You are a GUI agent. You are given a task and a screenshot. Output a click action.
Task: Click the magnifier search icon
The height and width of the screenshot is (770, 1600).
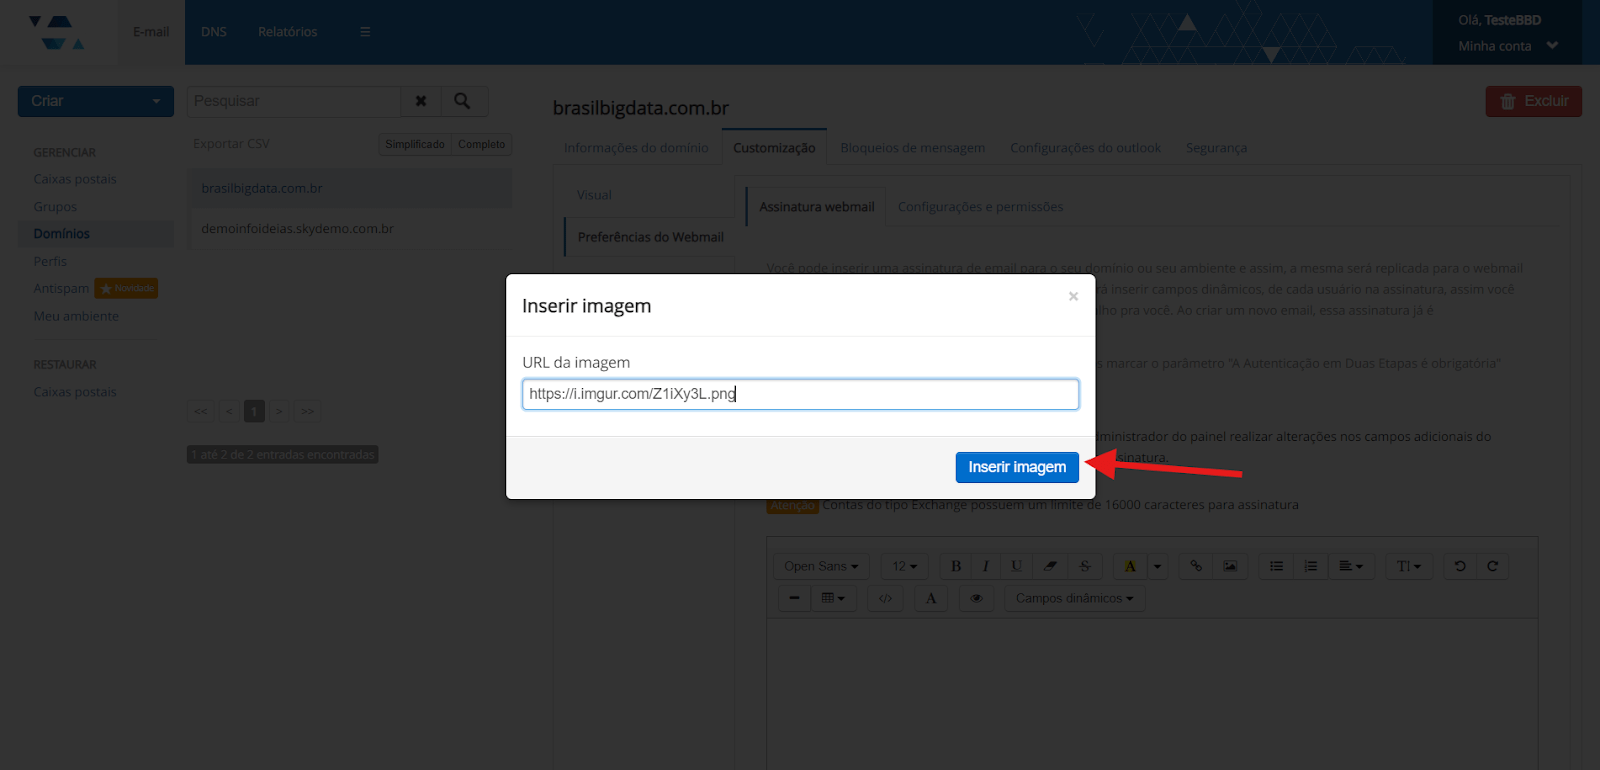(462, 101)
